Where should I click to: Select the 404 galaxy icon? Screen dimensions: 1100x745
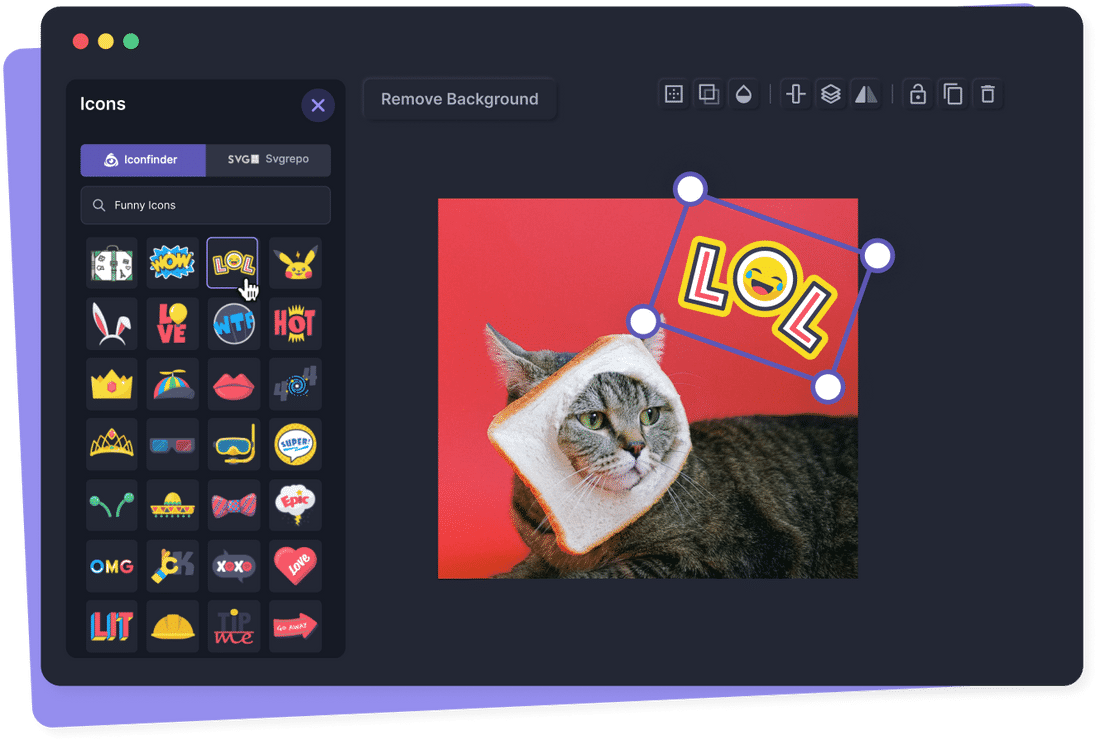(x=295, y=384)
